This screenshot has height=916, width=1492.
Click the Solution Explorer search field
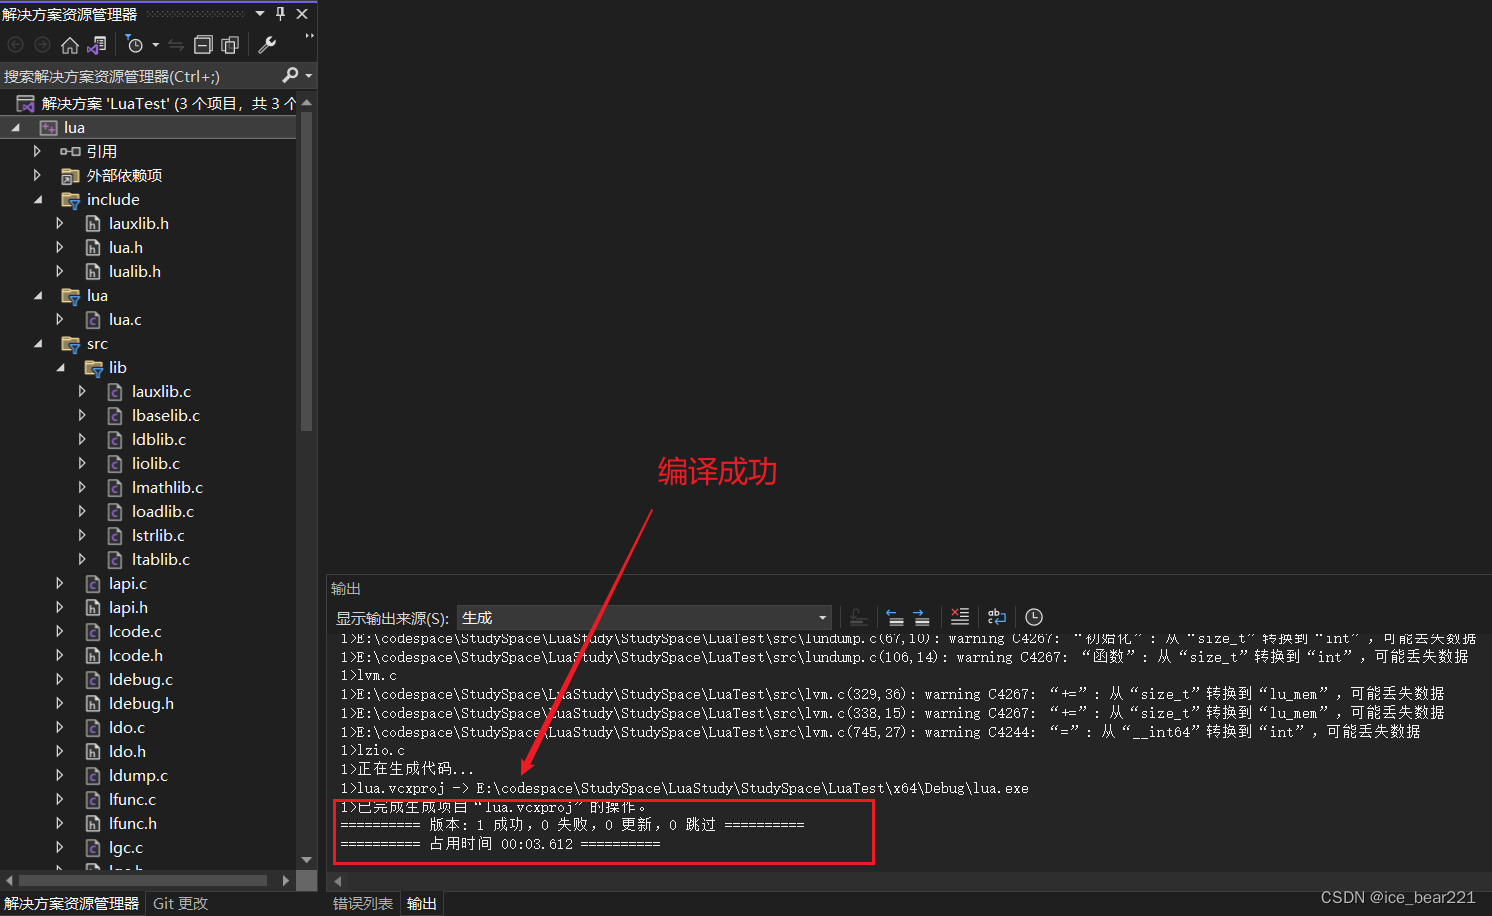(140, 76)
